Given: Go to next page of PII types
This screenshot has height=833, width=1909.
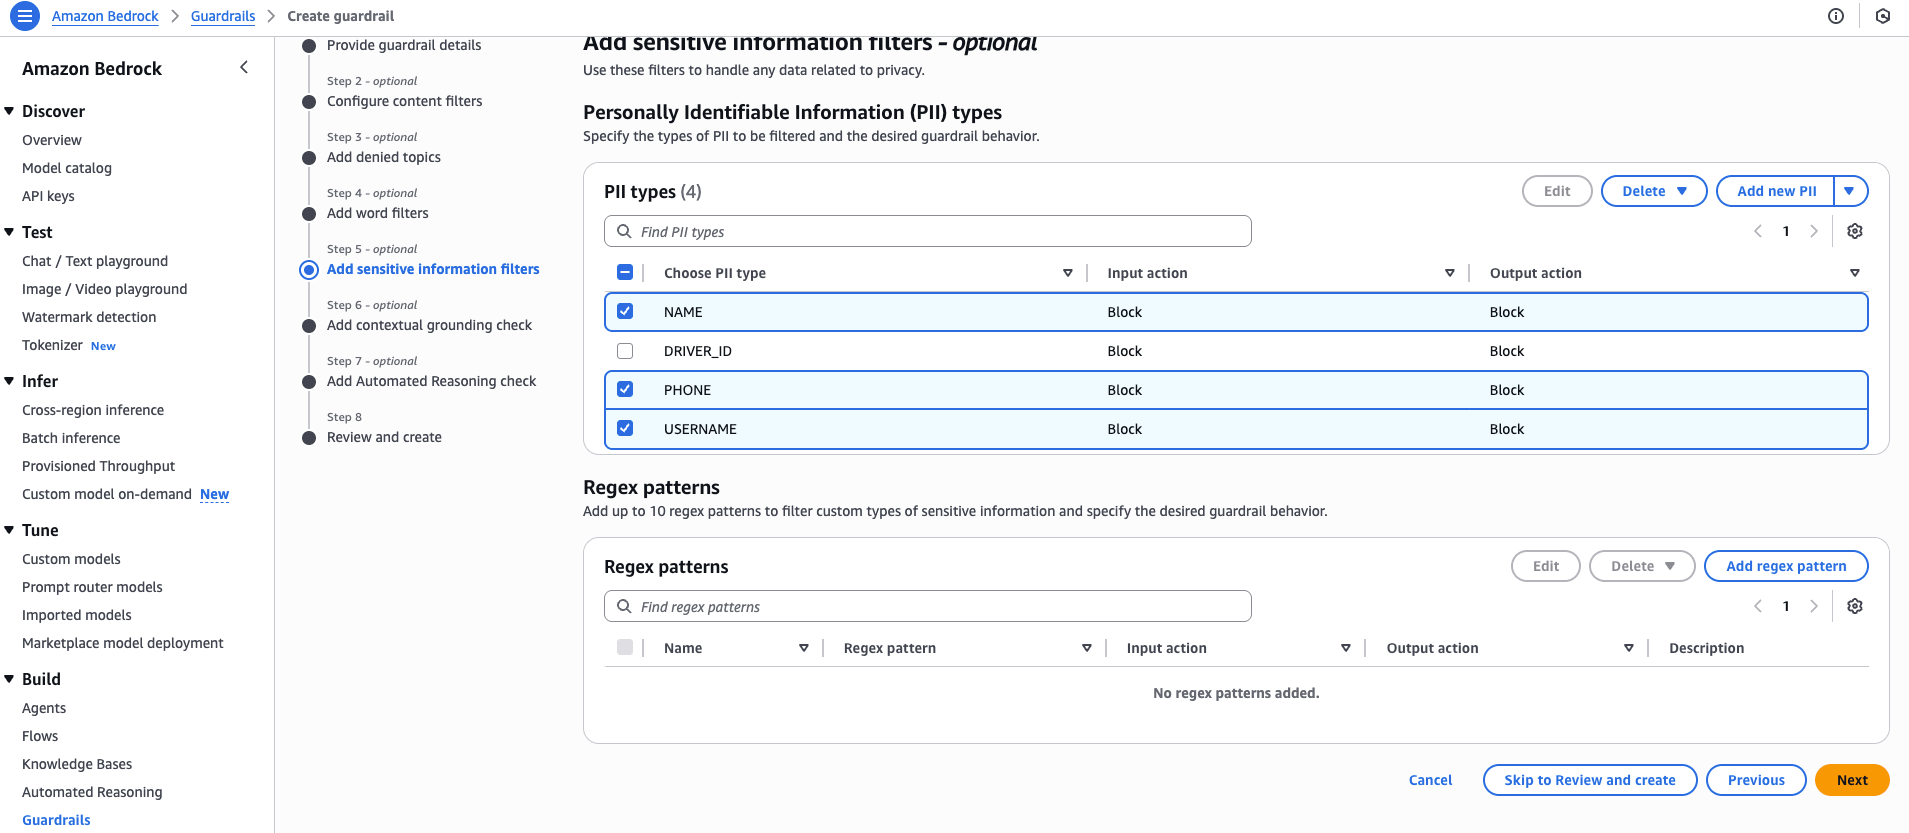Looking at the screenshot, I should (1813, 231).
